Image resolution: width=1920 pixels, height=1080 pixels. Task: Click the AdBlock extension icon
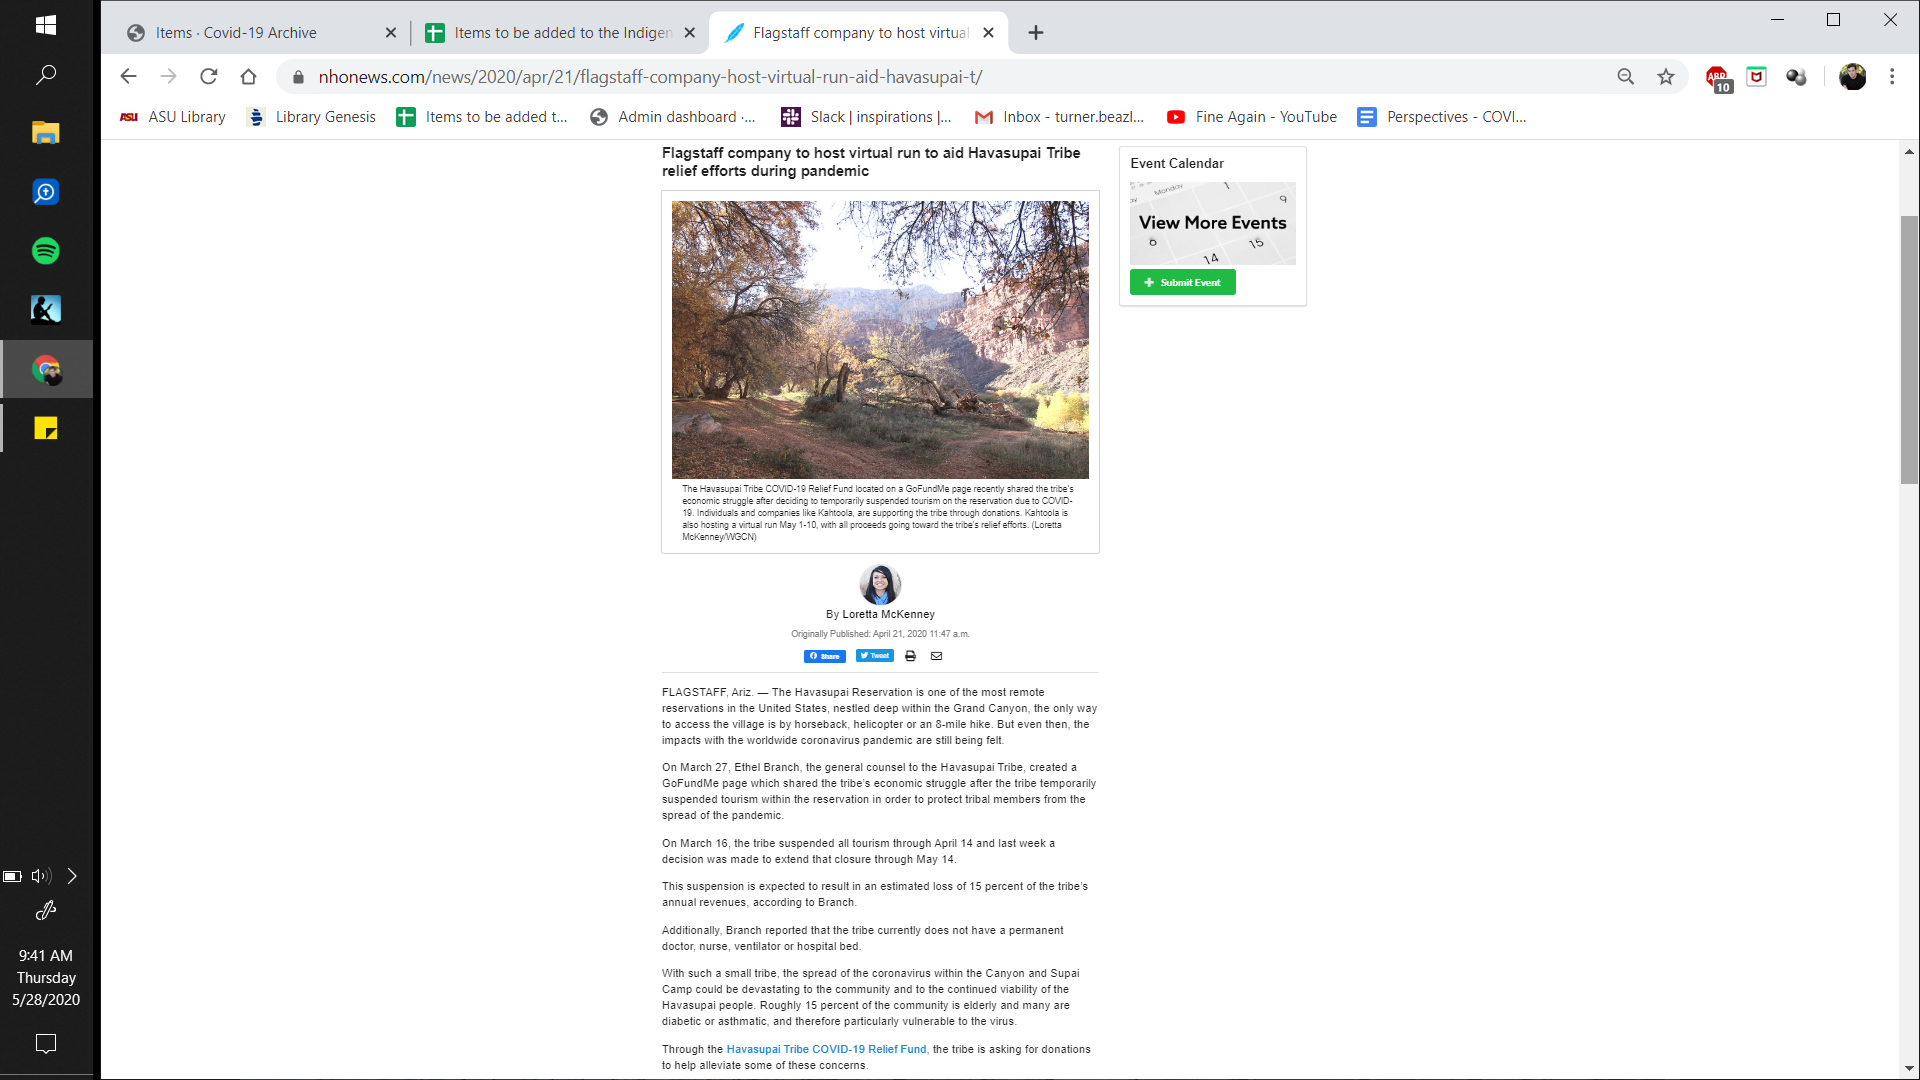(x=1717, y=78)
